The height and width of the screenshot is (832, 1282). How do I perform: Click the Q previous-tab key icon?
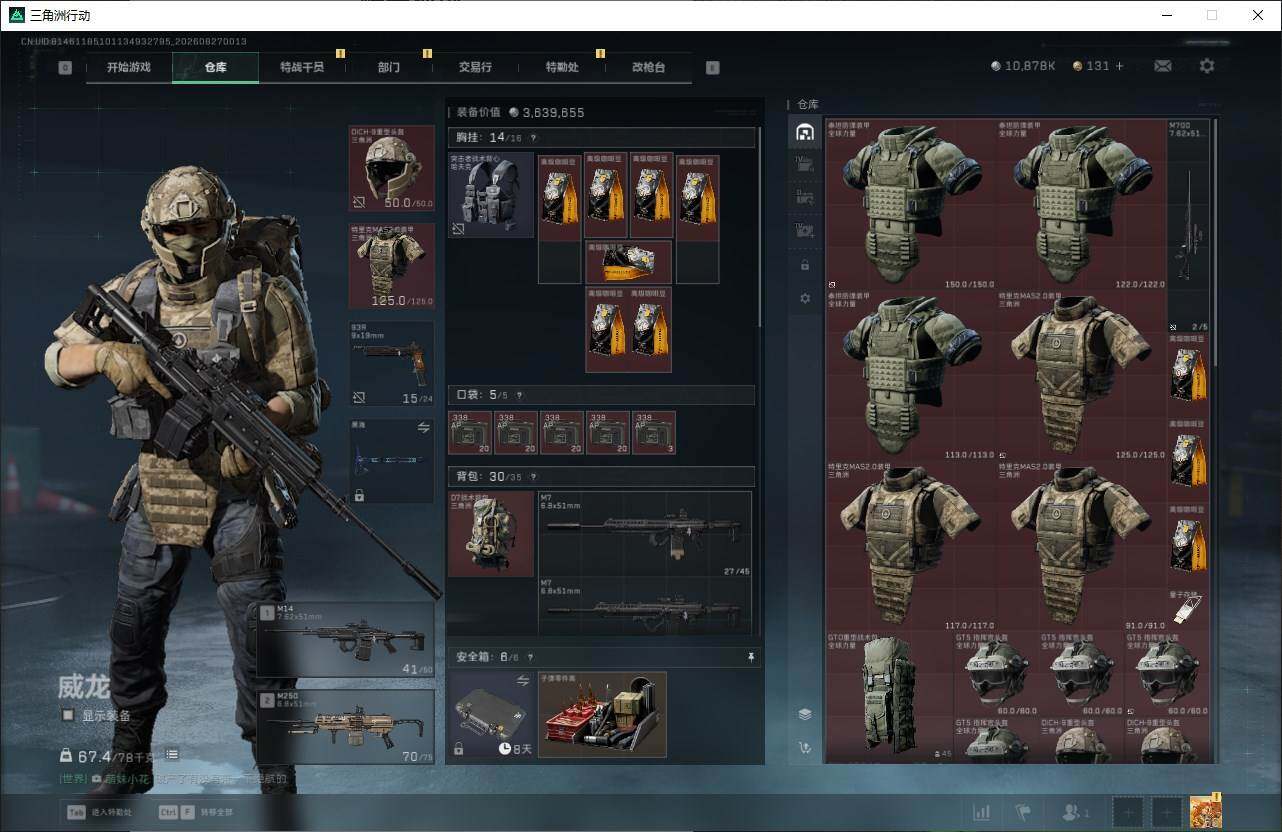click(65, 67)
